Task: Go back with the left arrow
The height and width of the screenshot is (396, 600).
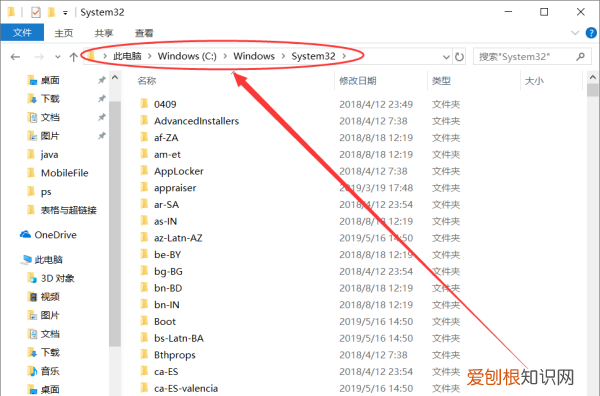Action: click(x=15, y=57)
